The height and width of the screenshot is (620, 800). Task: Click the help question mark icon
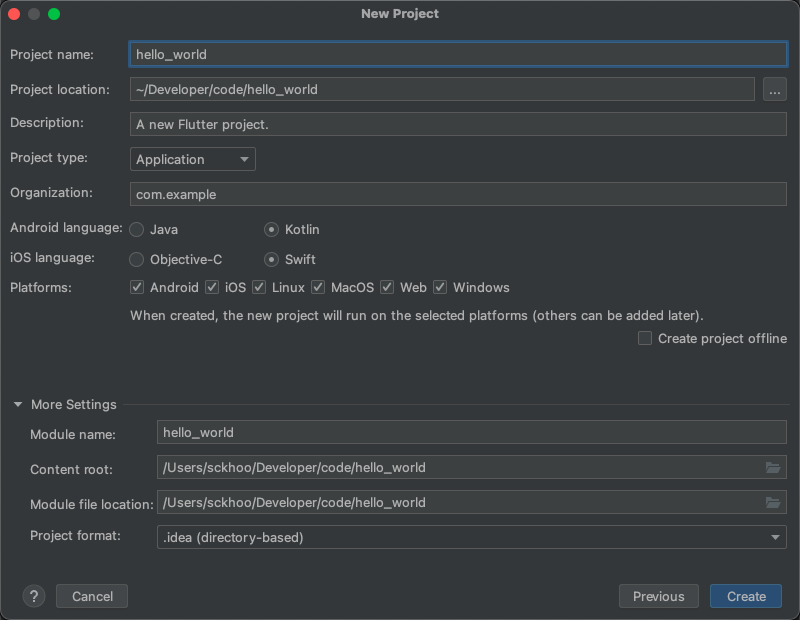(34, 596)
